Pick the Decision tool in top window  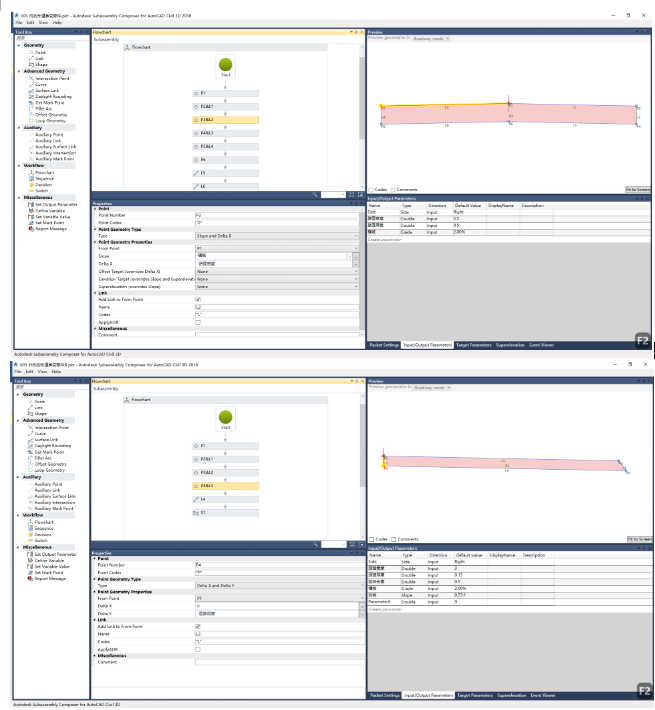tap(43, 185)
